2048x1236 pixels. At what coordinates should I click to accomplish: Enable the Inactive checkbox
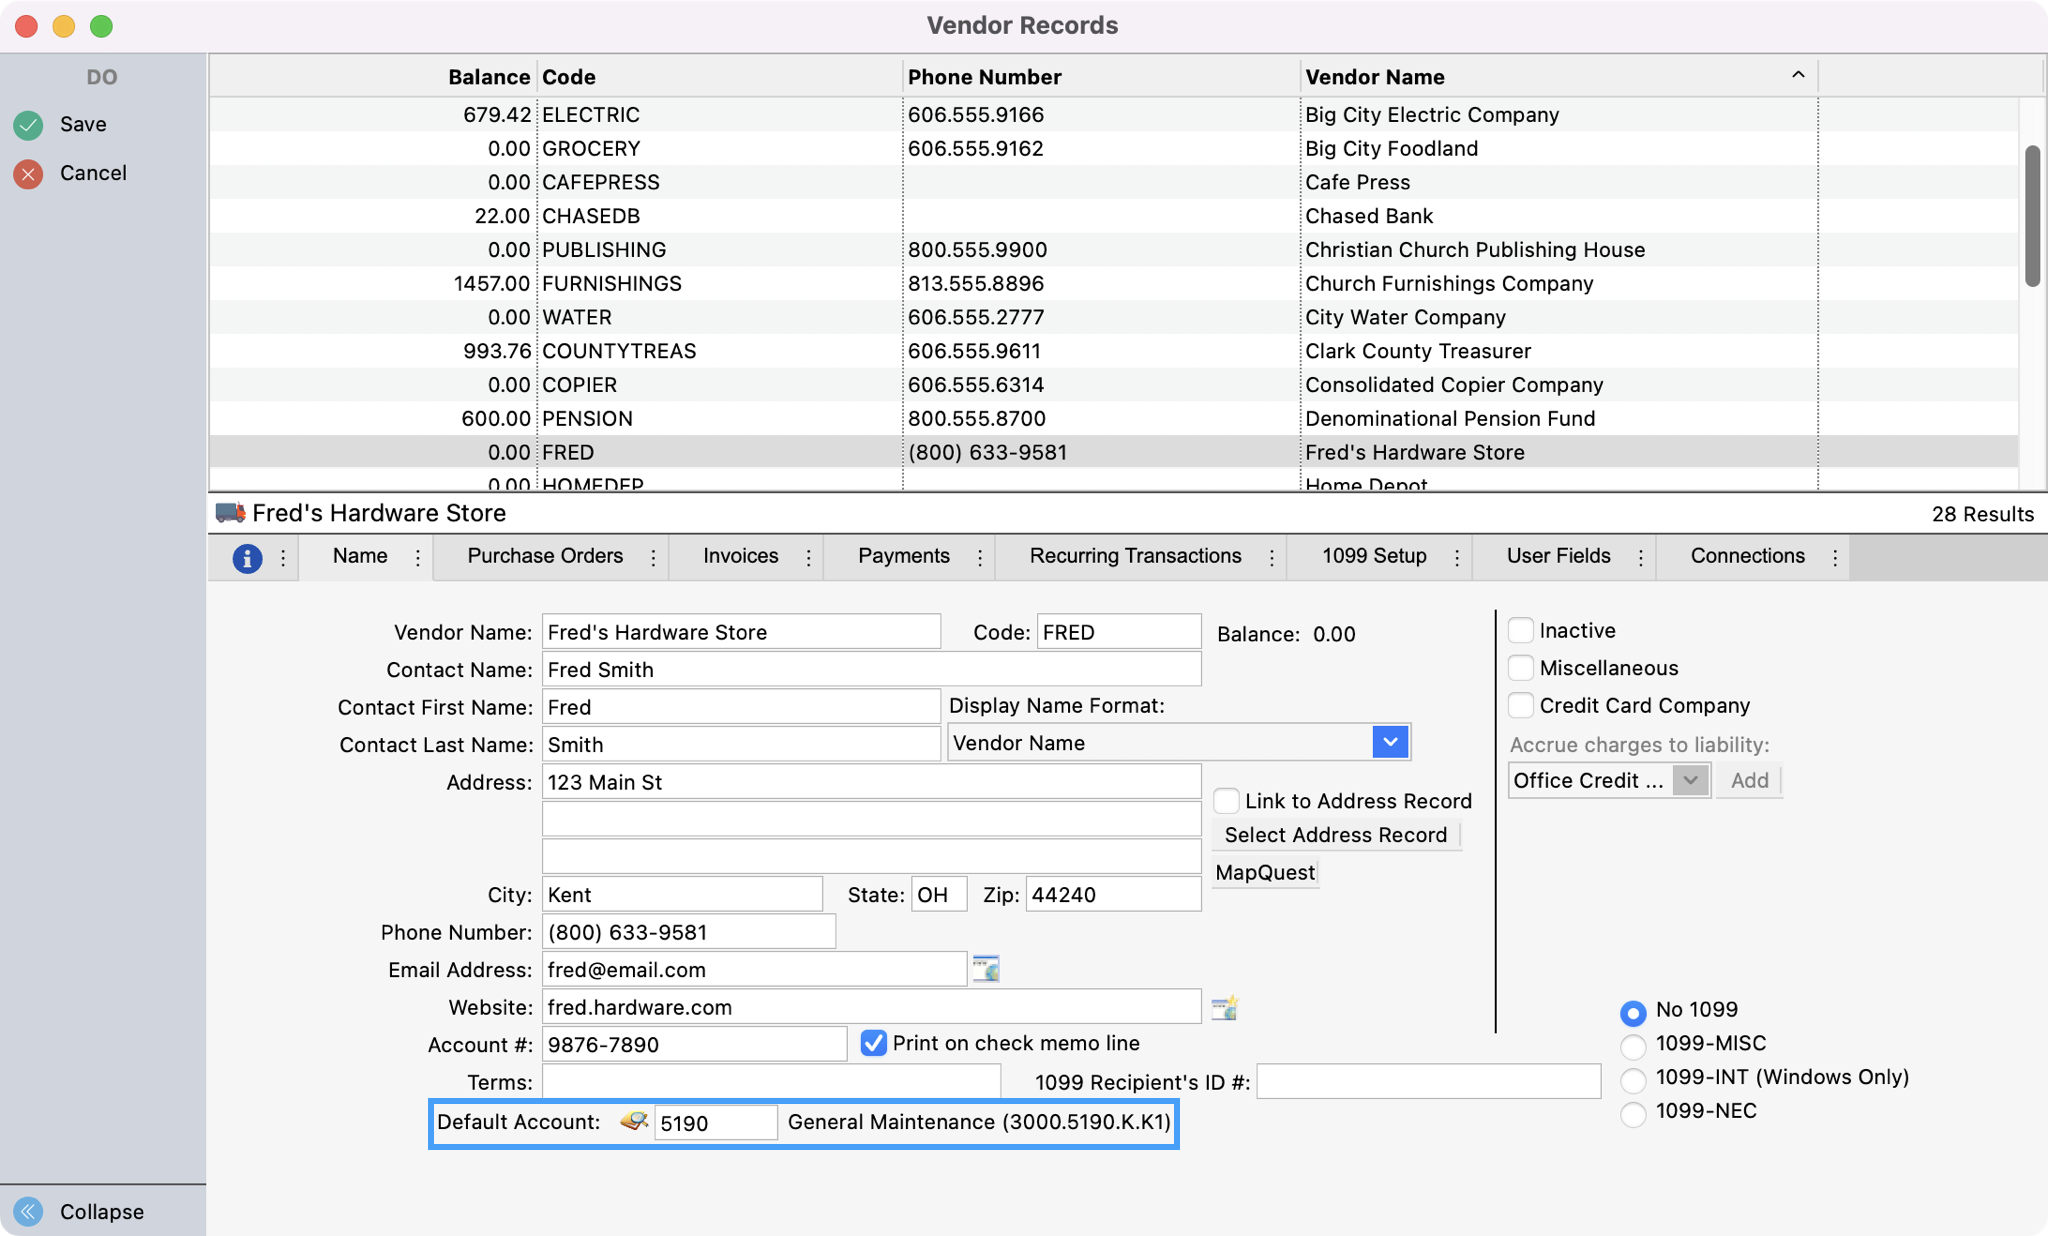click(1521, 631)
